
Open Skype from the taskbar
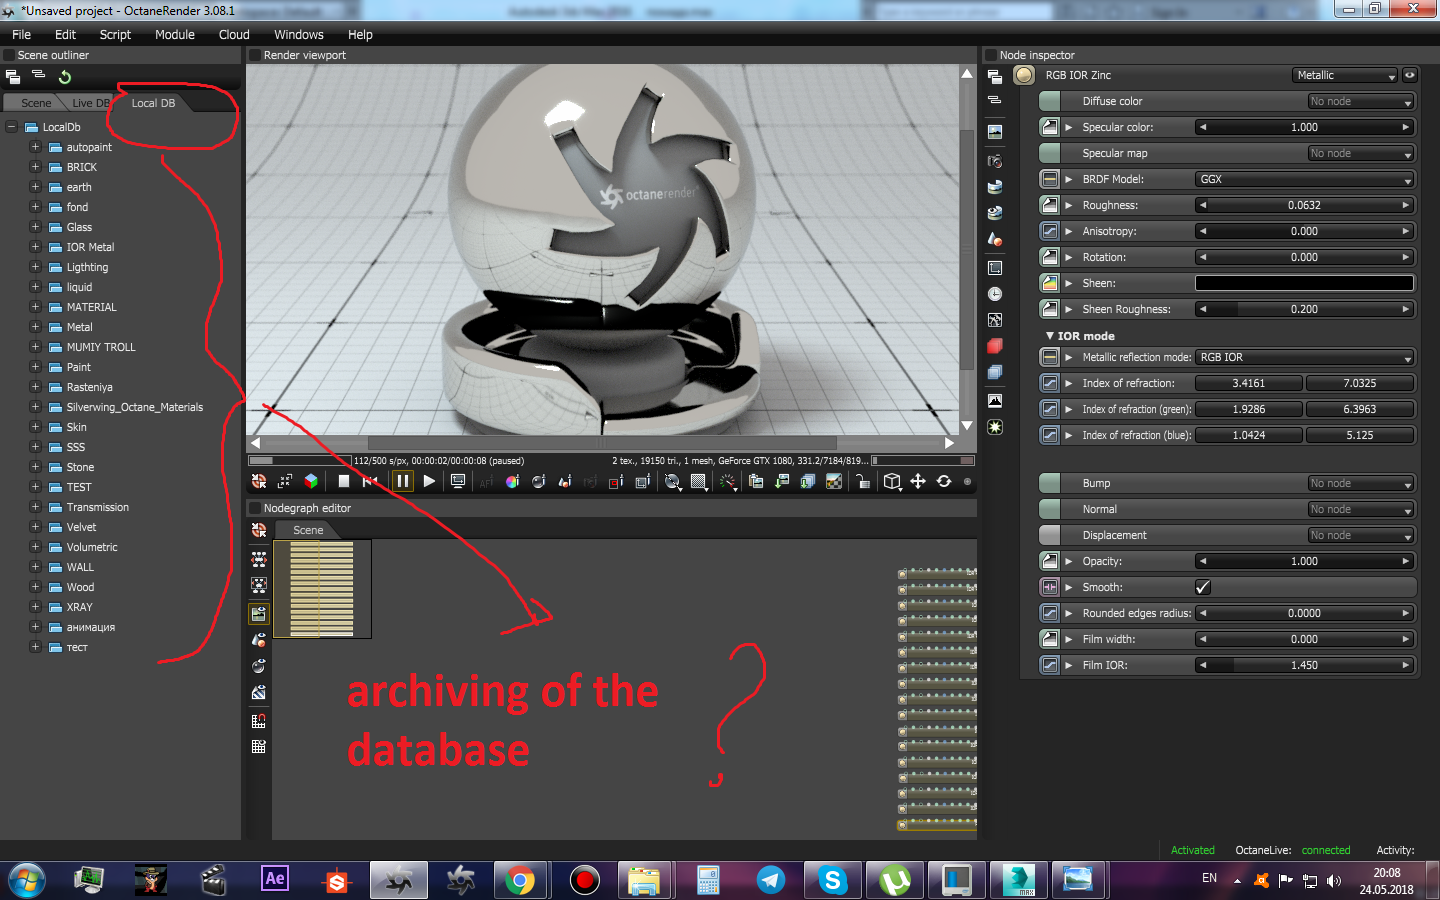(832, 880)
